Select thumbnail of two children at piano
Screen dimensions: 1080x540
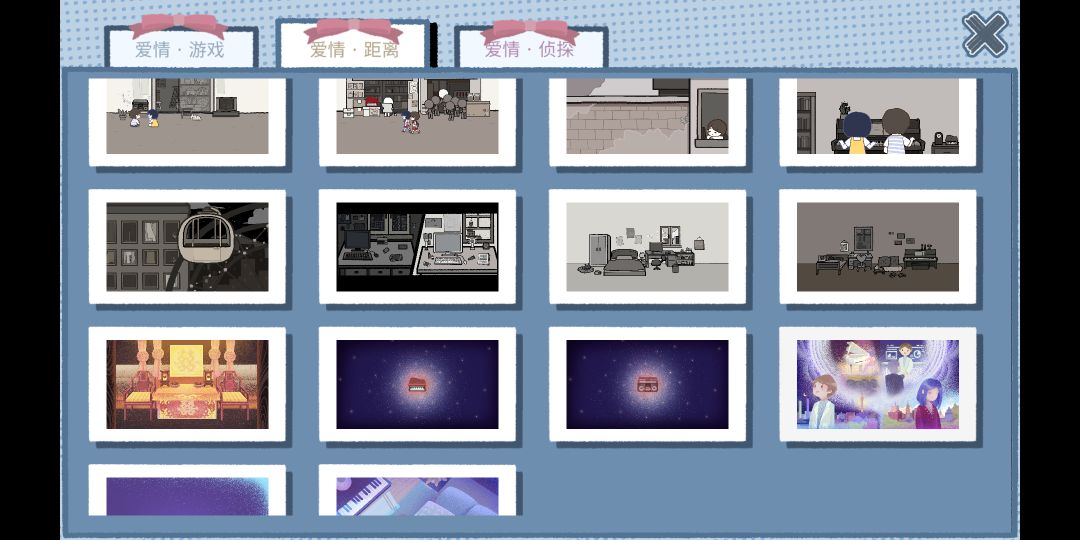(x=878, y=122)
